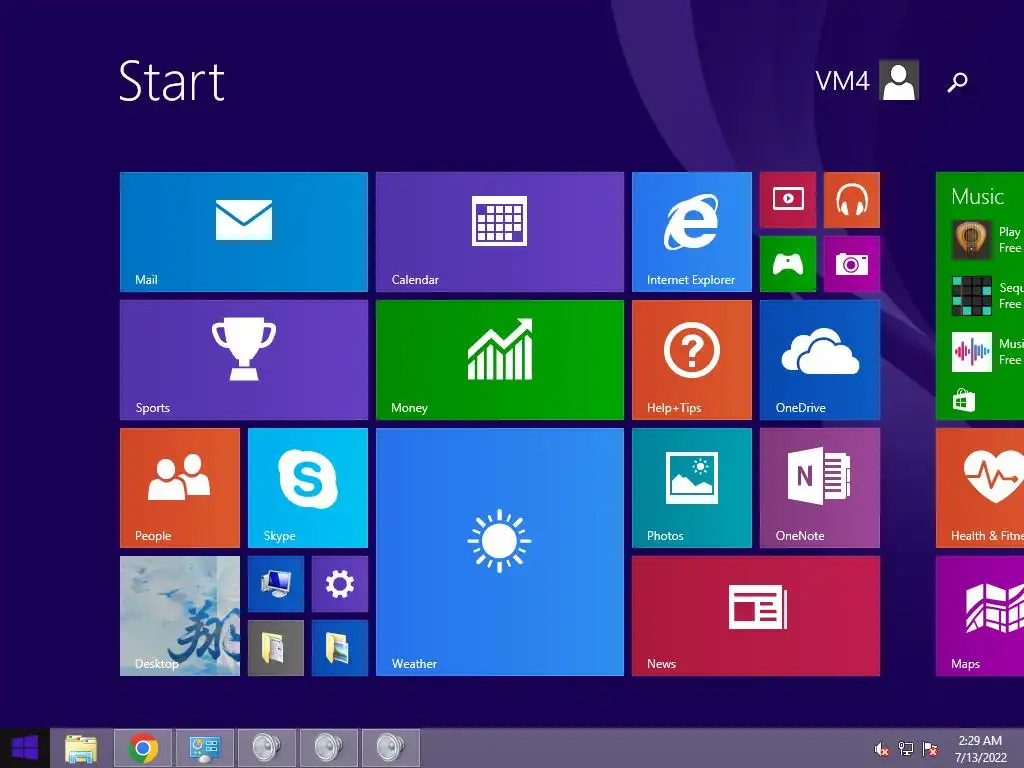Open the Mail tile

pos(244,232)
